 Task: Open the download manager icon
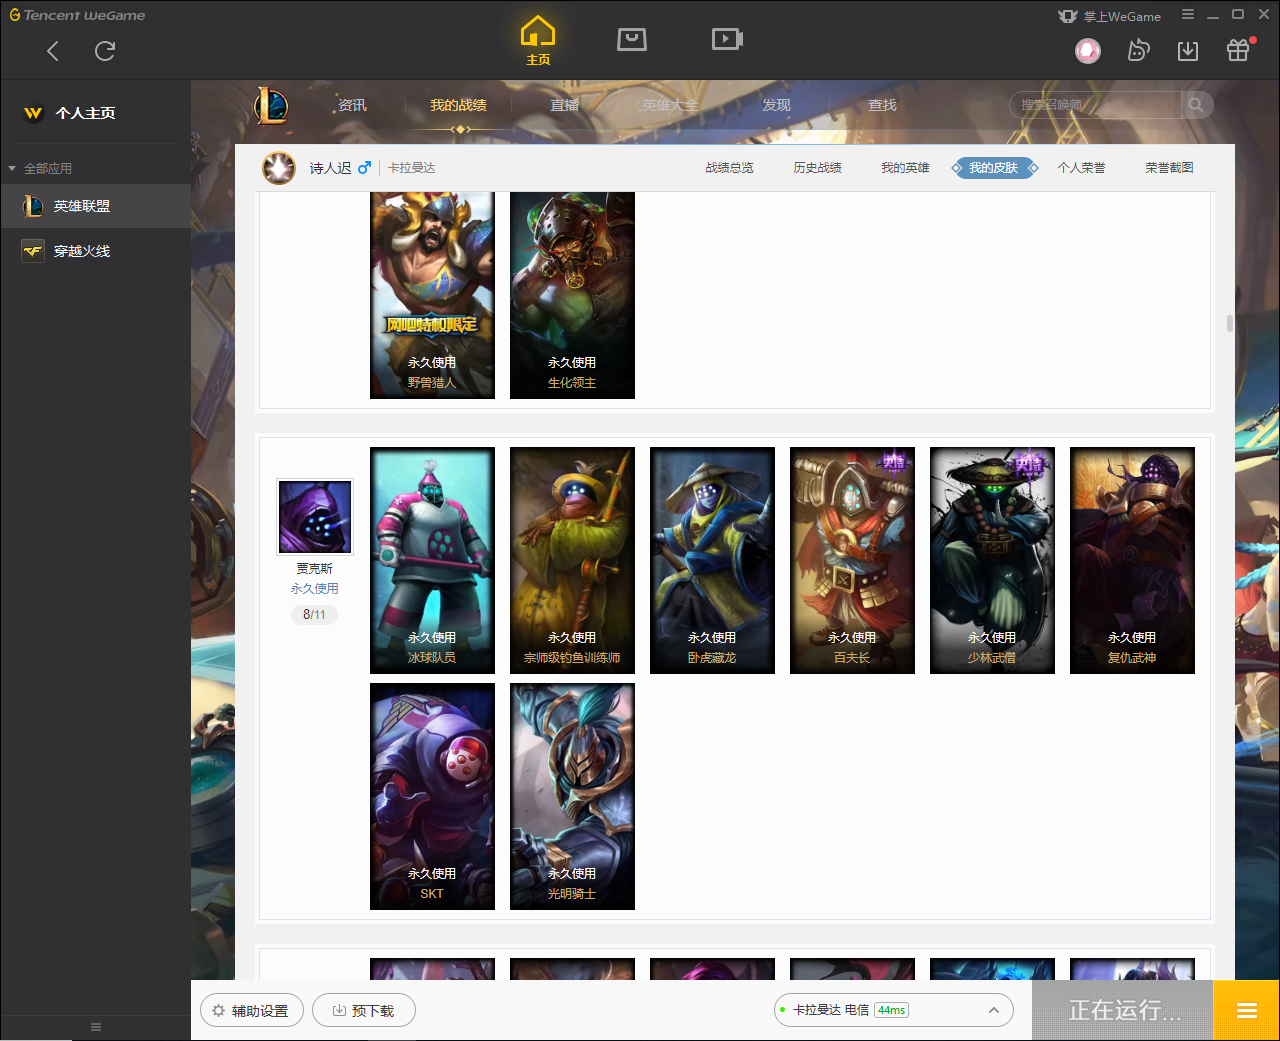click(x=1188, y=50)
